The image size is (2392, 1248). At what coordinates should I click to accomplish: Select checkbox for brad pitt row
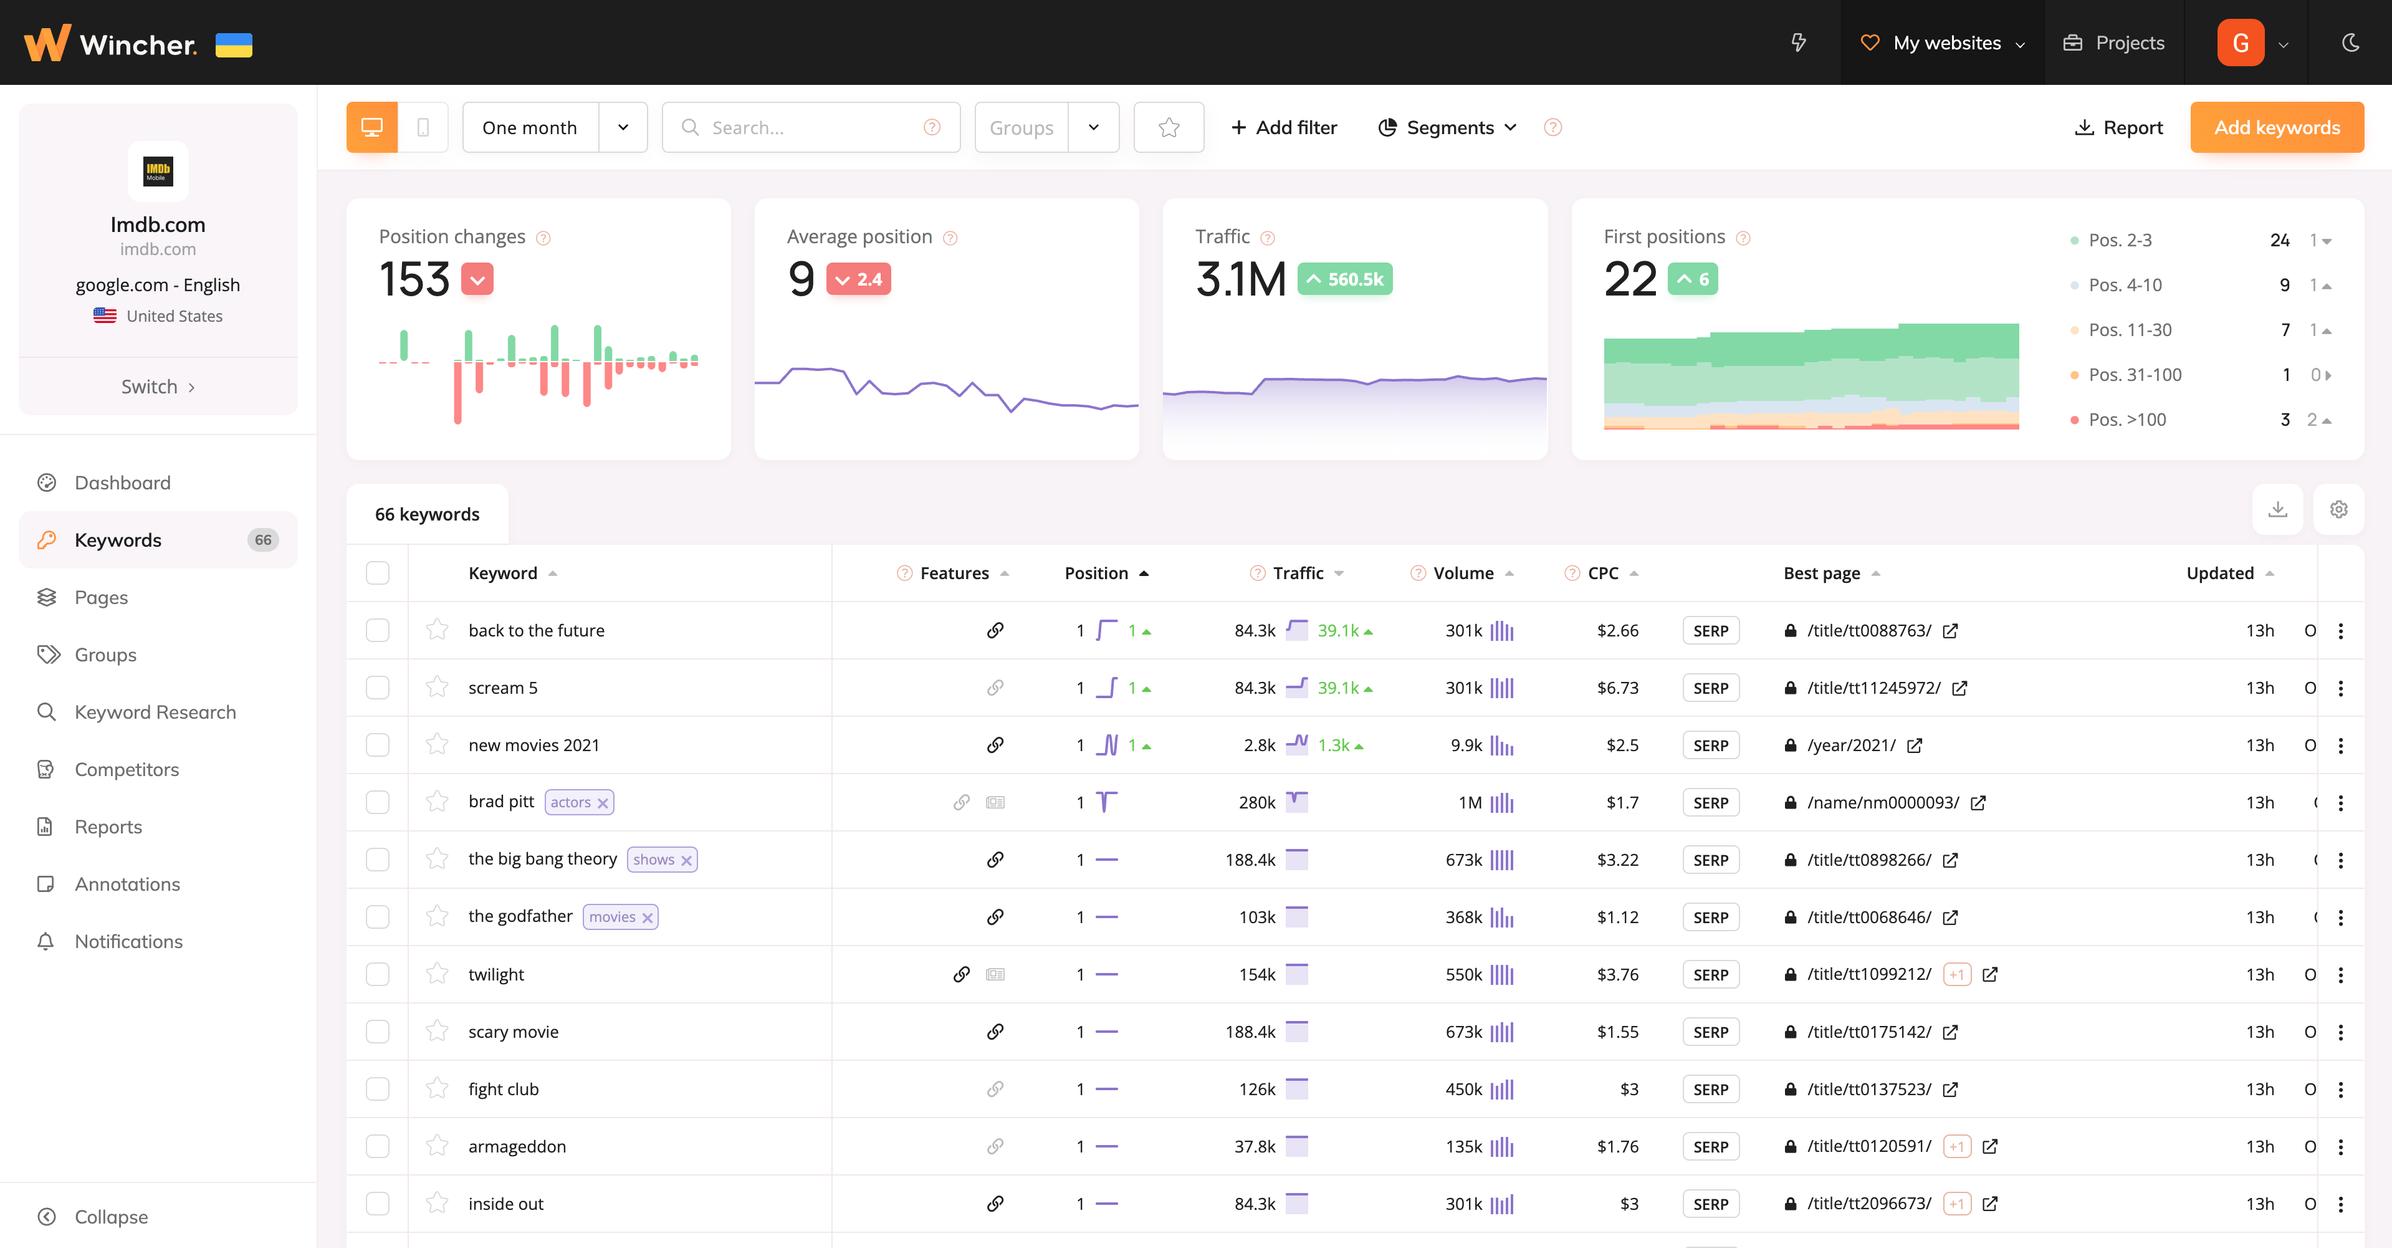pos(377,802)
